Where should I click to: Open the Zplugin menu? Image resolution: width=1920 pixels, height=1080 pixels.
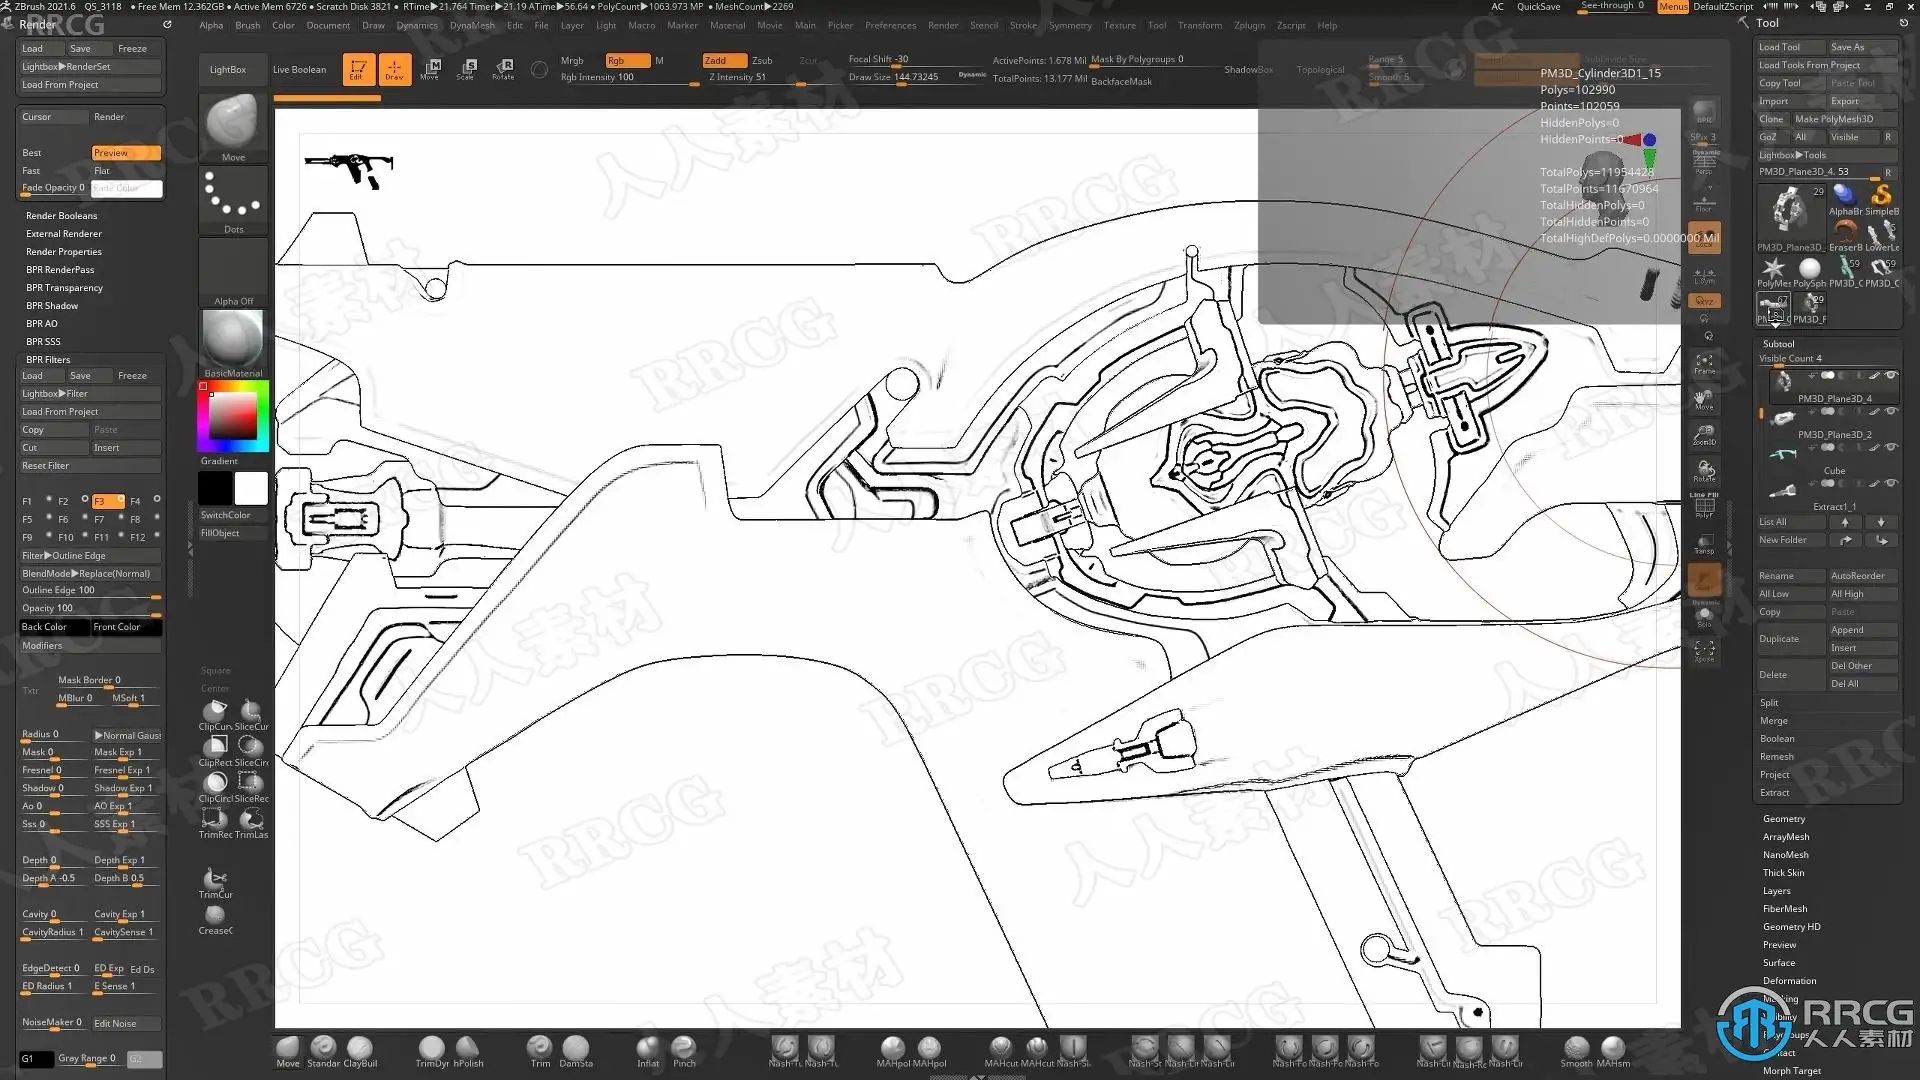click(x=1249, y=25)
